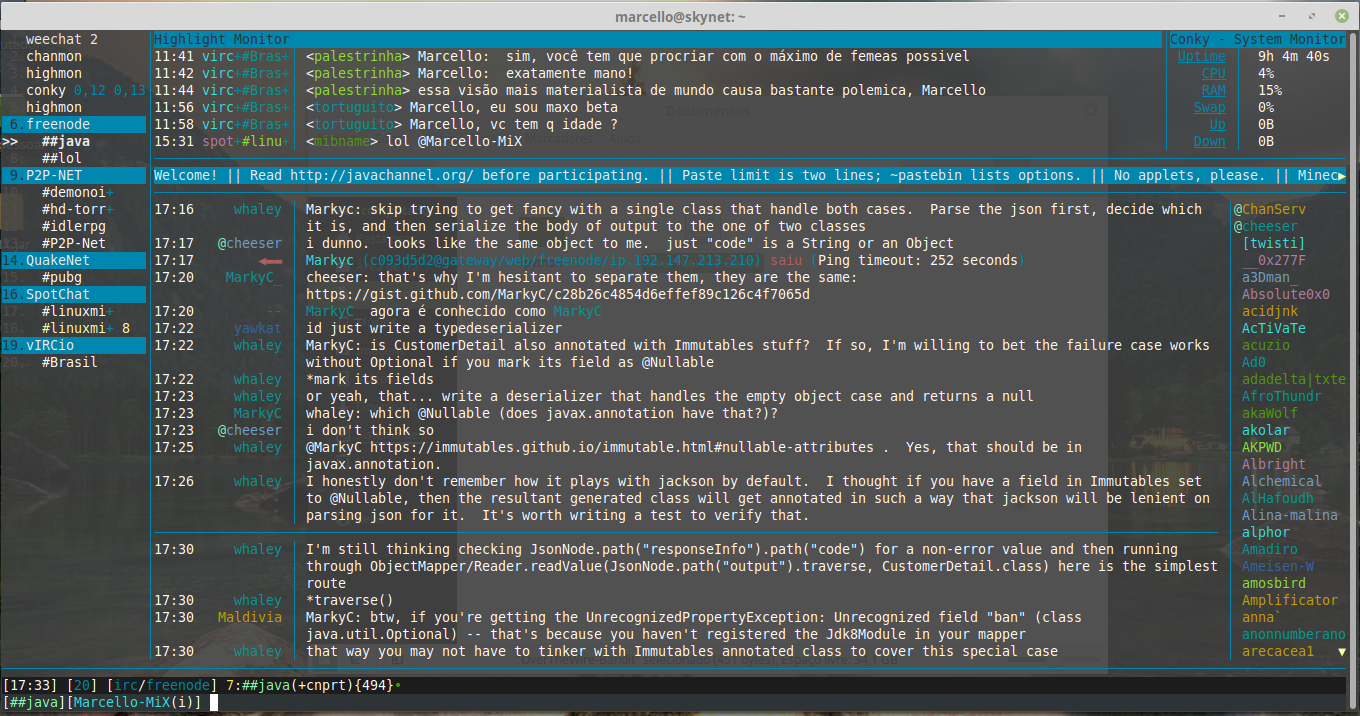The image size is (1360, 716).
Task: Switch to the #Brasil channel
Action: [x=70, y=362]
